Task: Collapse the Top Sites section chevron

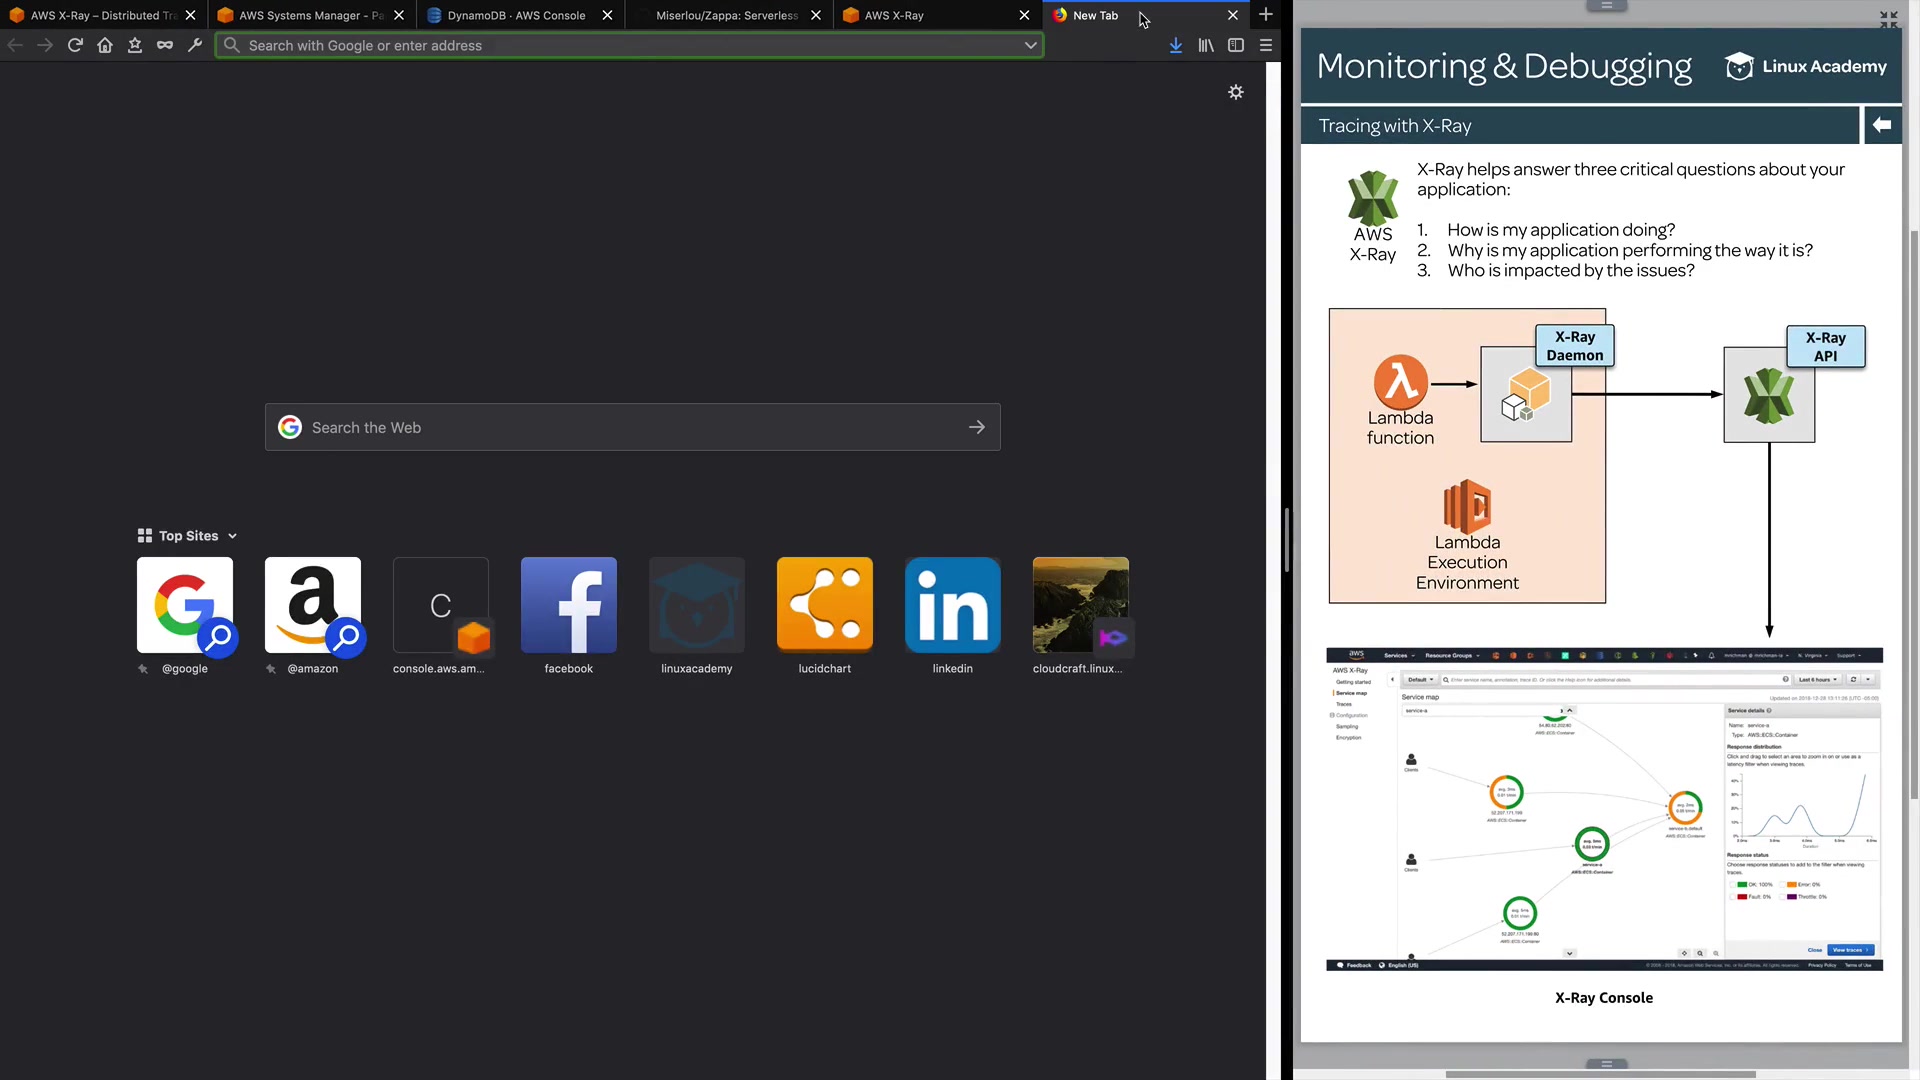Action: coord(233,536)
